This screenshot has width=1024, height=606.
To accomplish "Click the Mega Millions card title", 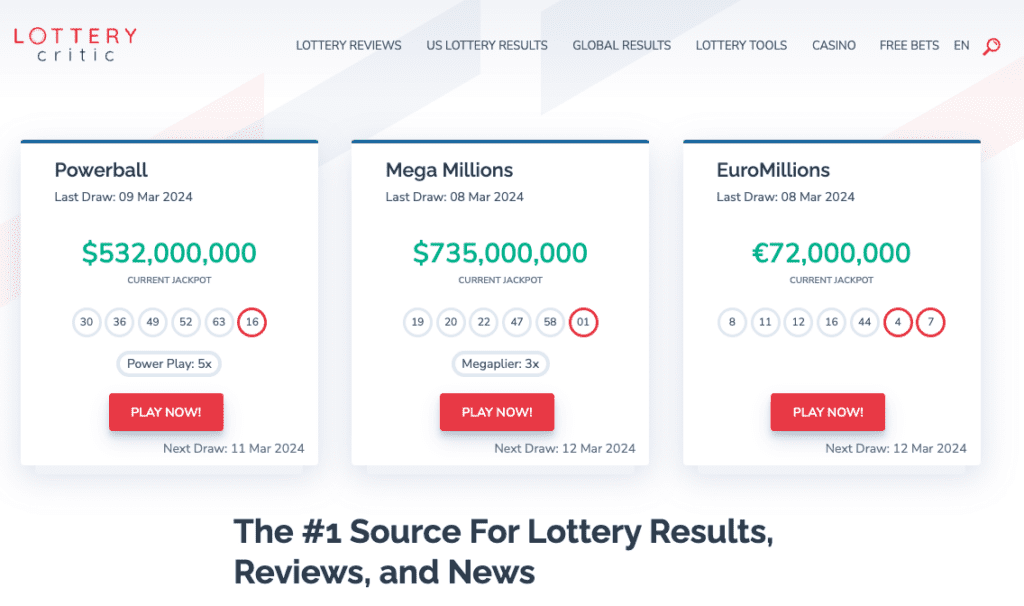I will tap(449, 170).
